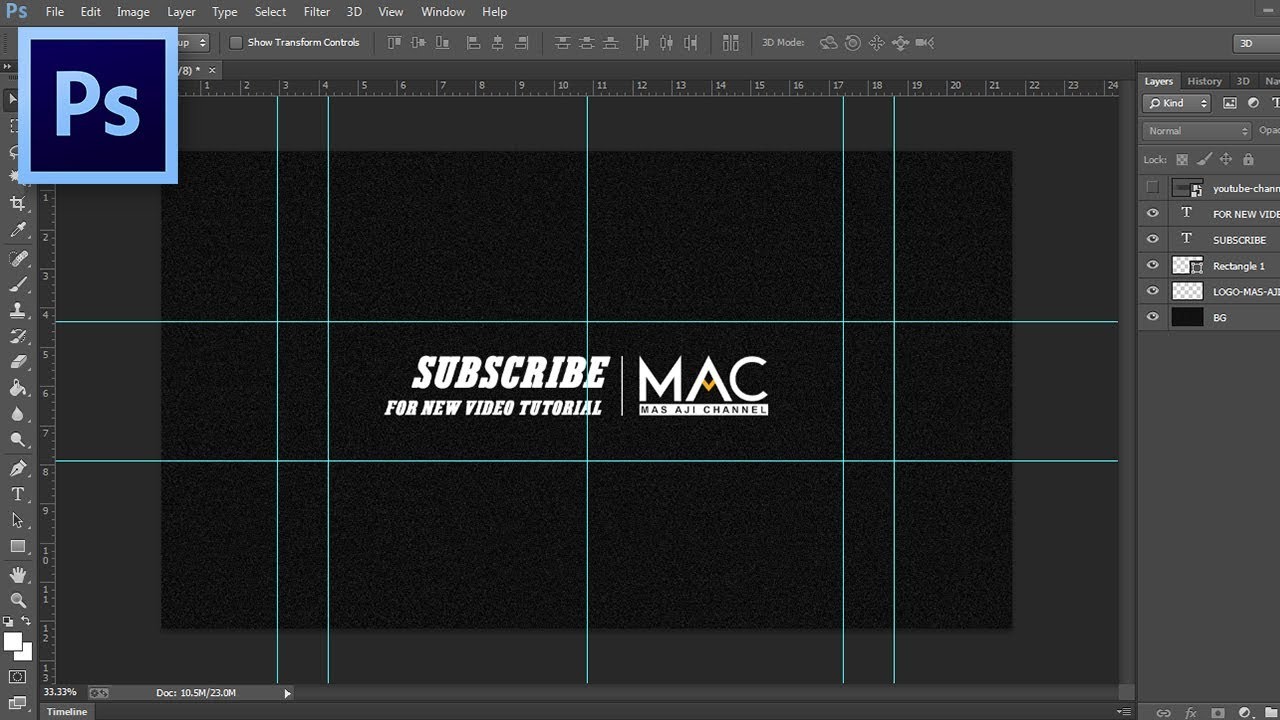Enable Show Transform Controls checkbox
1280x720 pixels.
pyautogui.click(x=236, y=42)
